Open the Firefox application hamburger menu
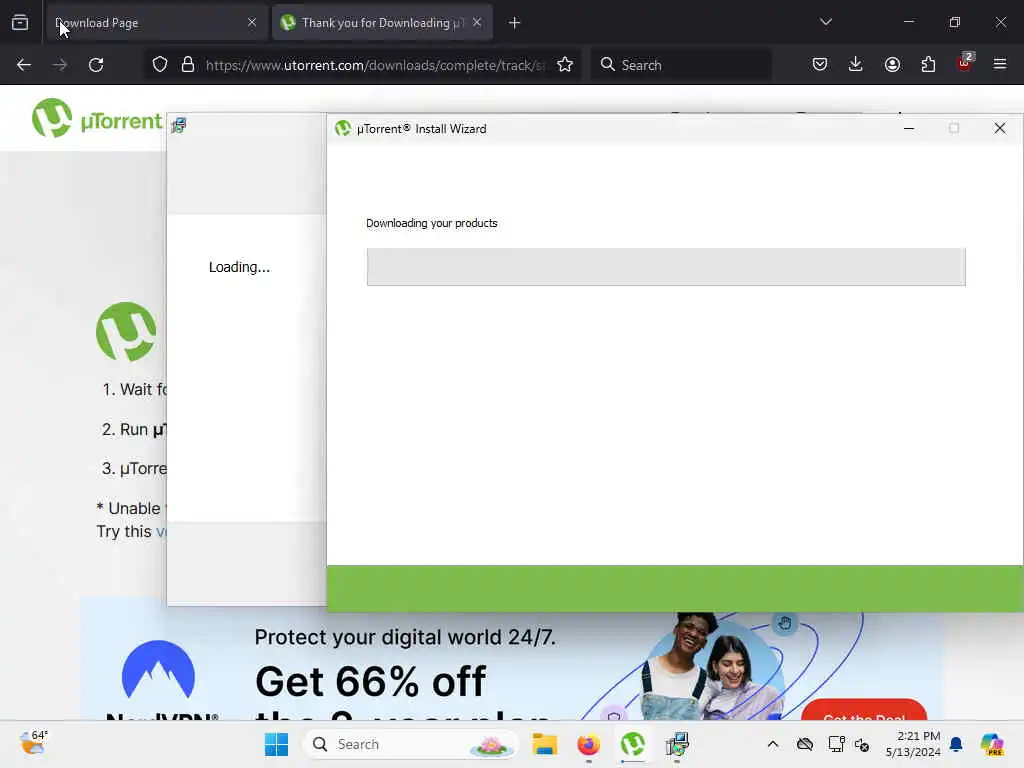 point(1000,64)
